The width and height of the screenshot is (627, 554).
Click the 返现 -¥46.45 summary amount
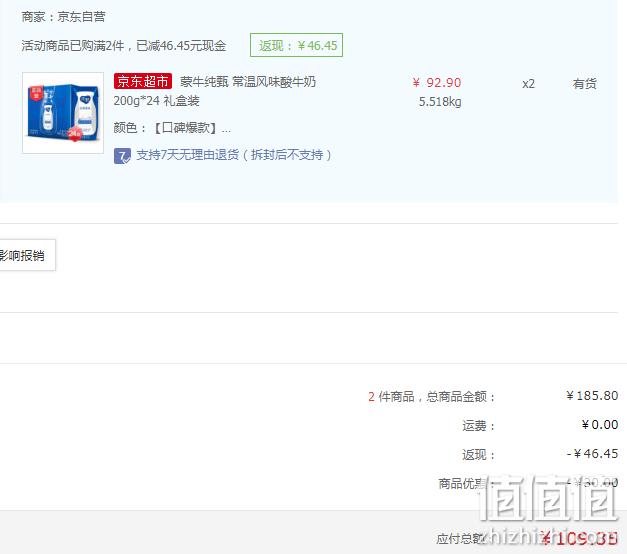[x=592, y=454]
